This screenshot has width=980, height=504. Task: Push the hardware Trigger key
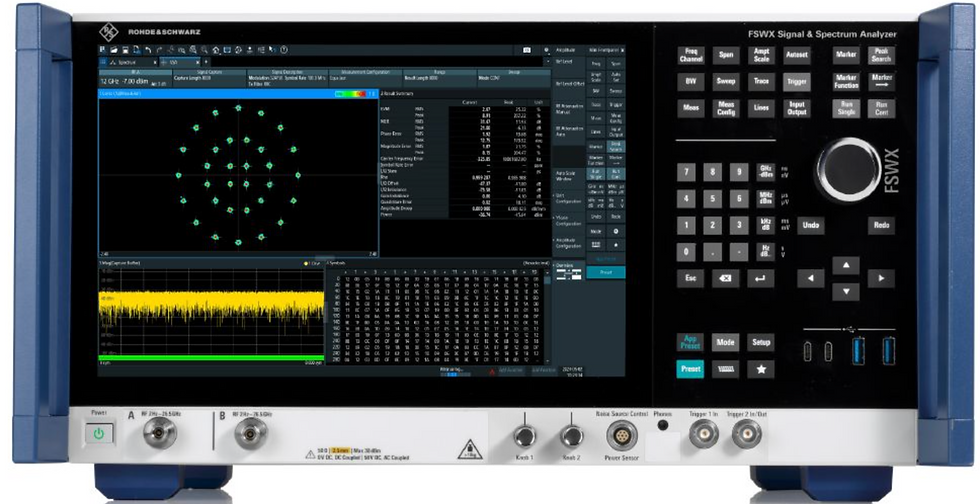pos(797,81)
